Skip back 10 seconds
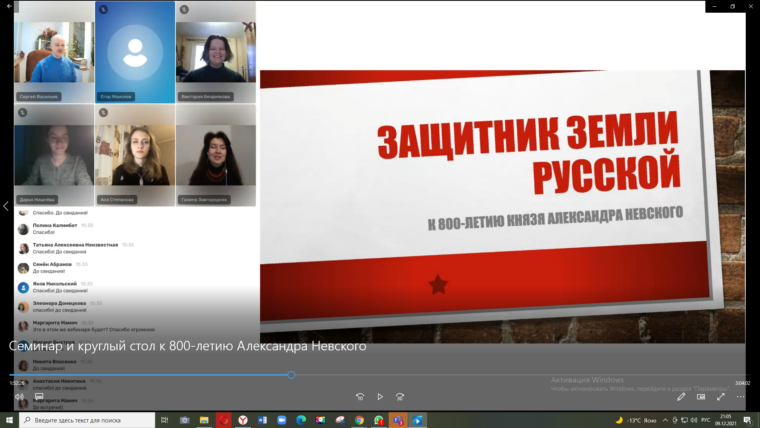This screenshot has height=428, width=760. point(360,397)
